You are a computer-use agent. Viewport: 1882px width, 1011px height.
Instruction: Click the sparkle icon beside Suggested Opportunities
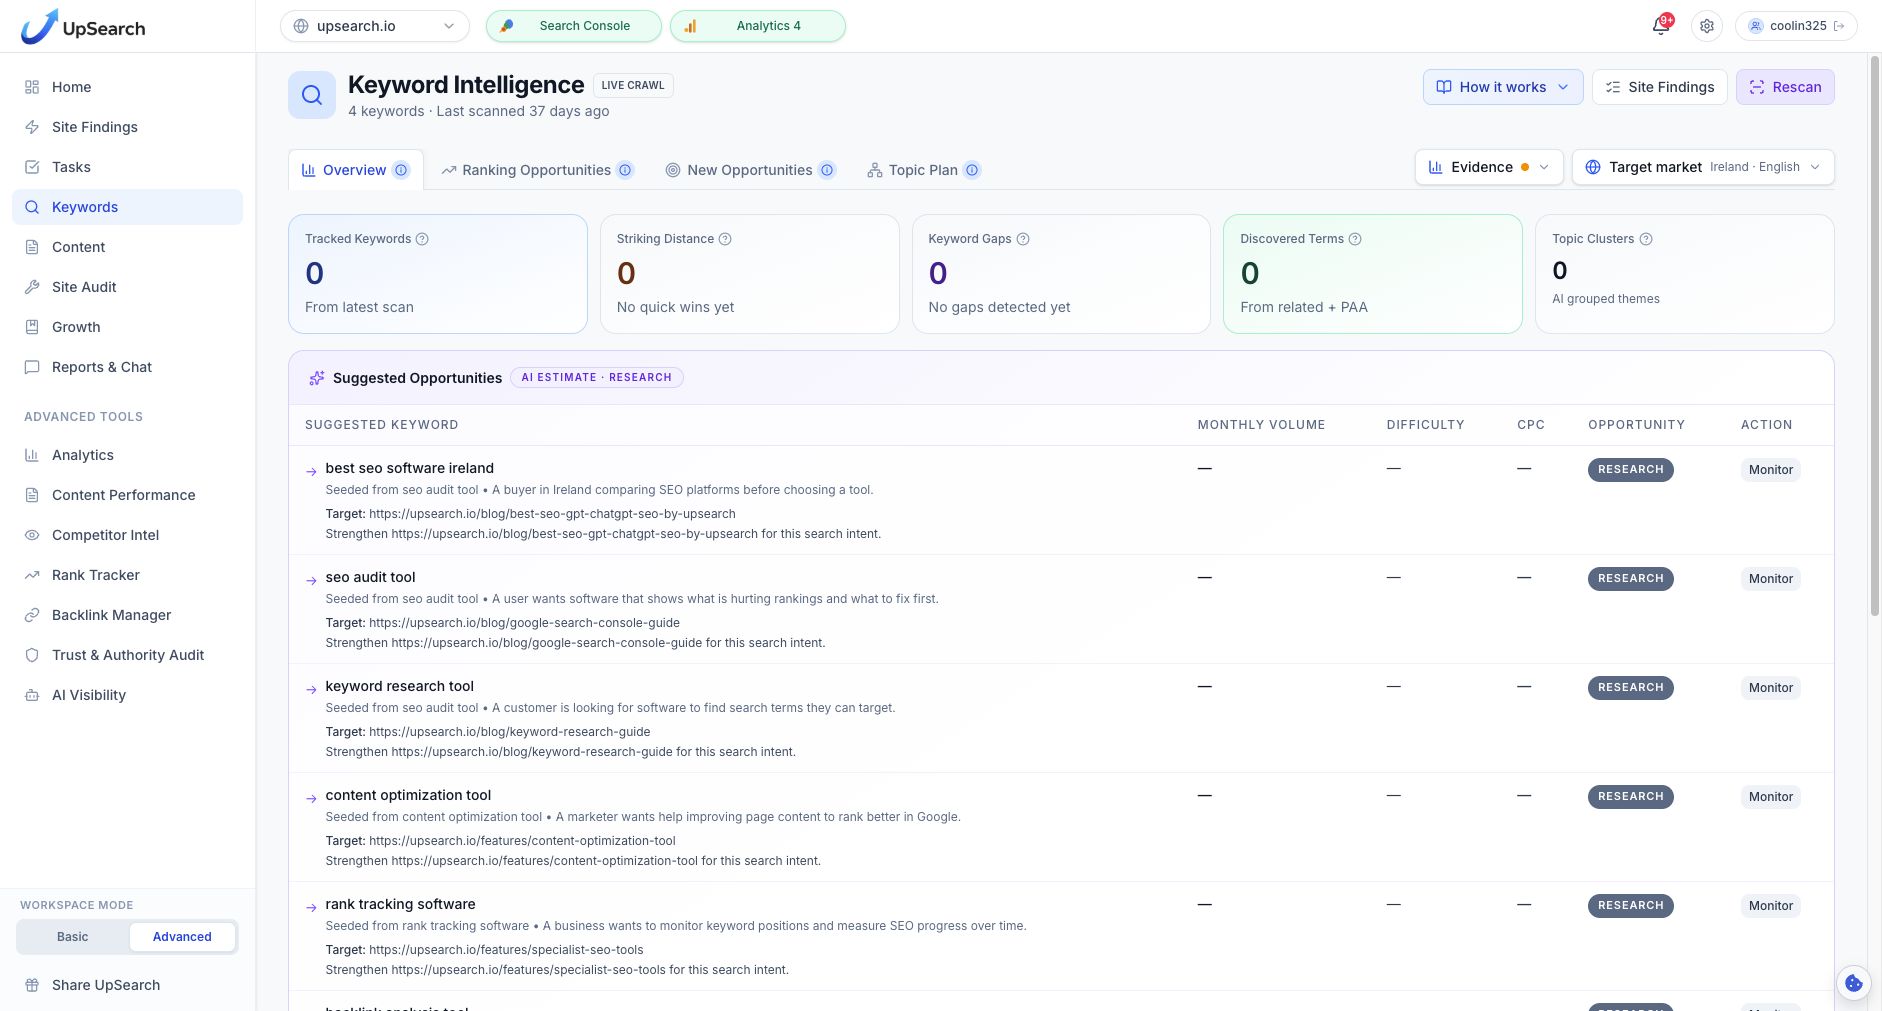(316, 378)
